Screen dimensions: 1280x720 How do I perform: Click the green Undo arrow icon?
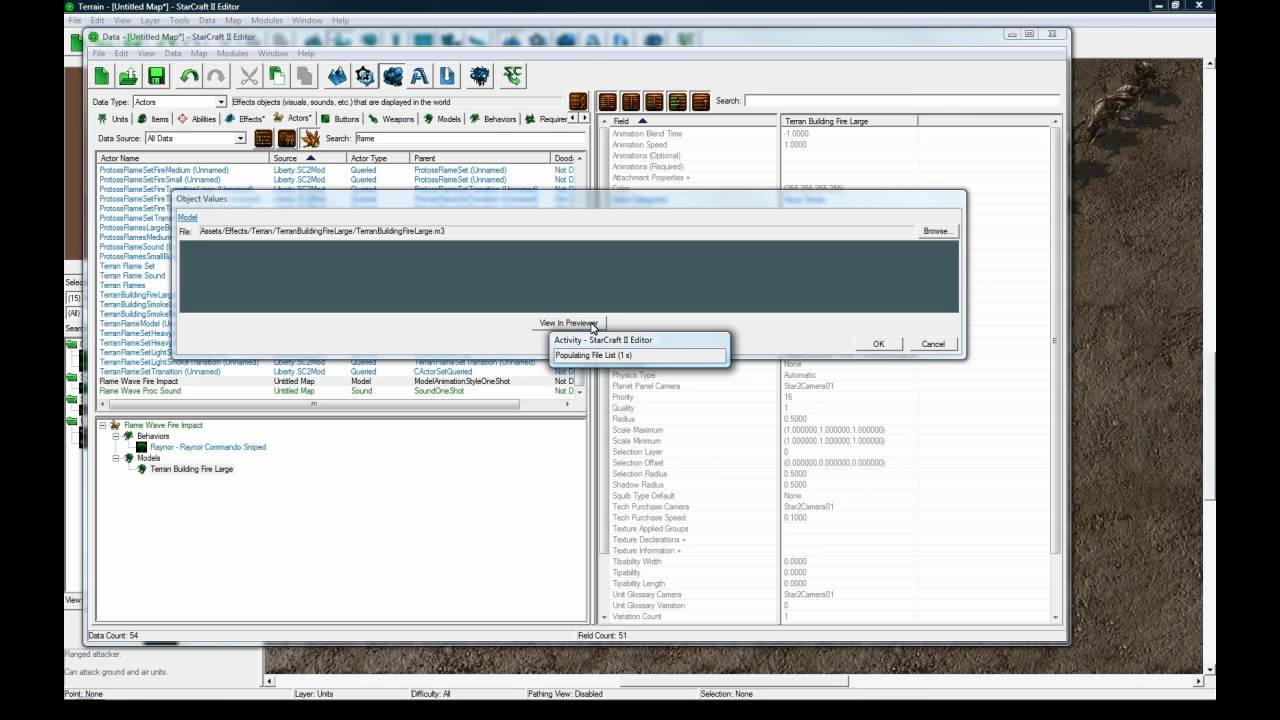pos(189,76)
